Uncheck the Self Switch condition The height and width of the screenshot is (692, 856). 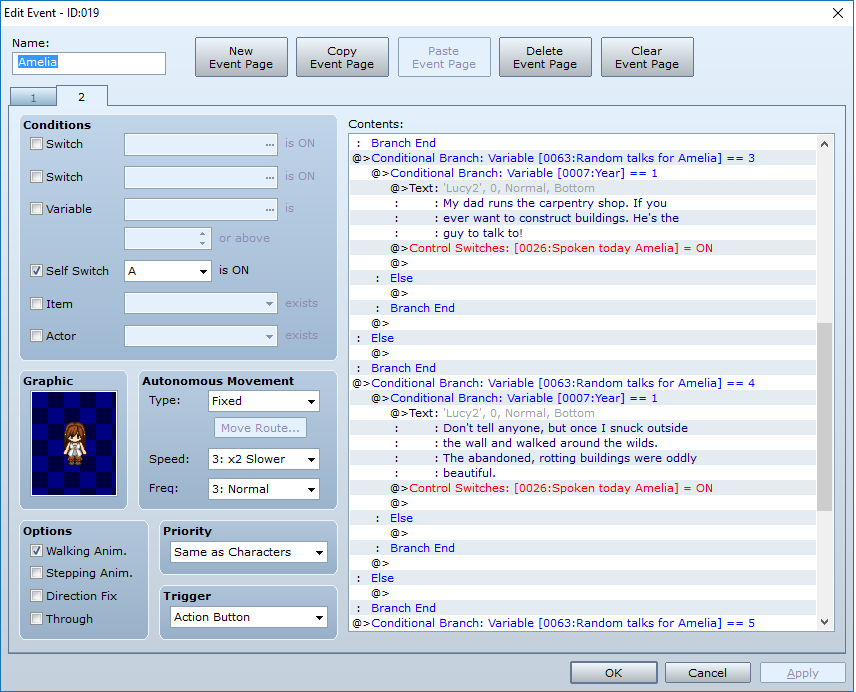coord(37,271)
